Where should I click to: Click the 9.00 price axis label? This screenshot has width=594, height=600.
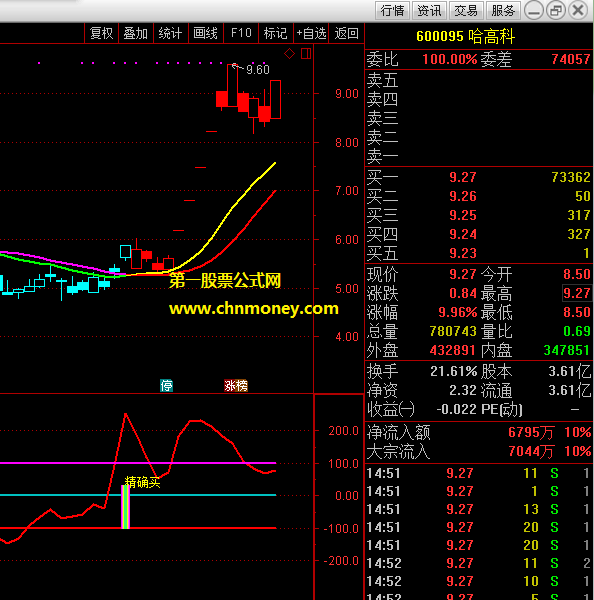pyautogui.click(x=347, y=94)
